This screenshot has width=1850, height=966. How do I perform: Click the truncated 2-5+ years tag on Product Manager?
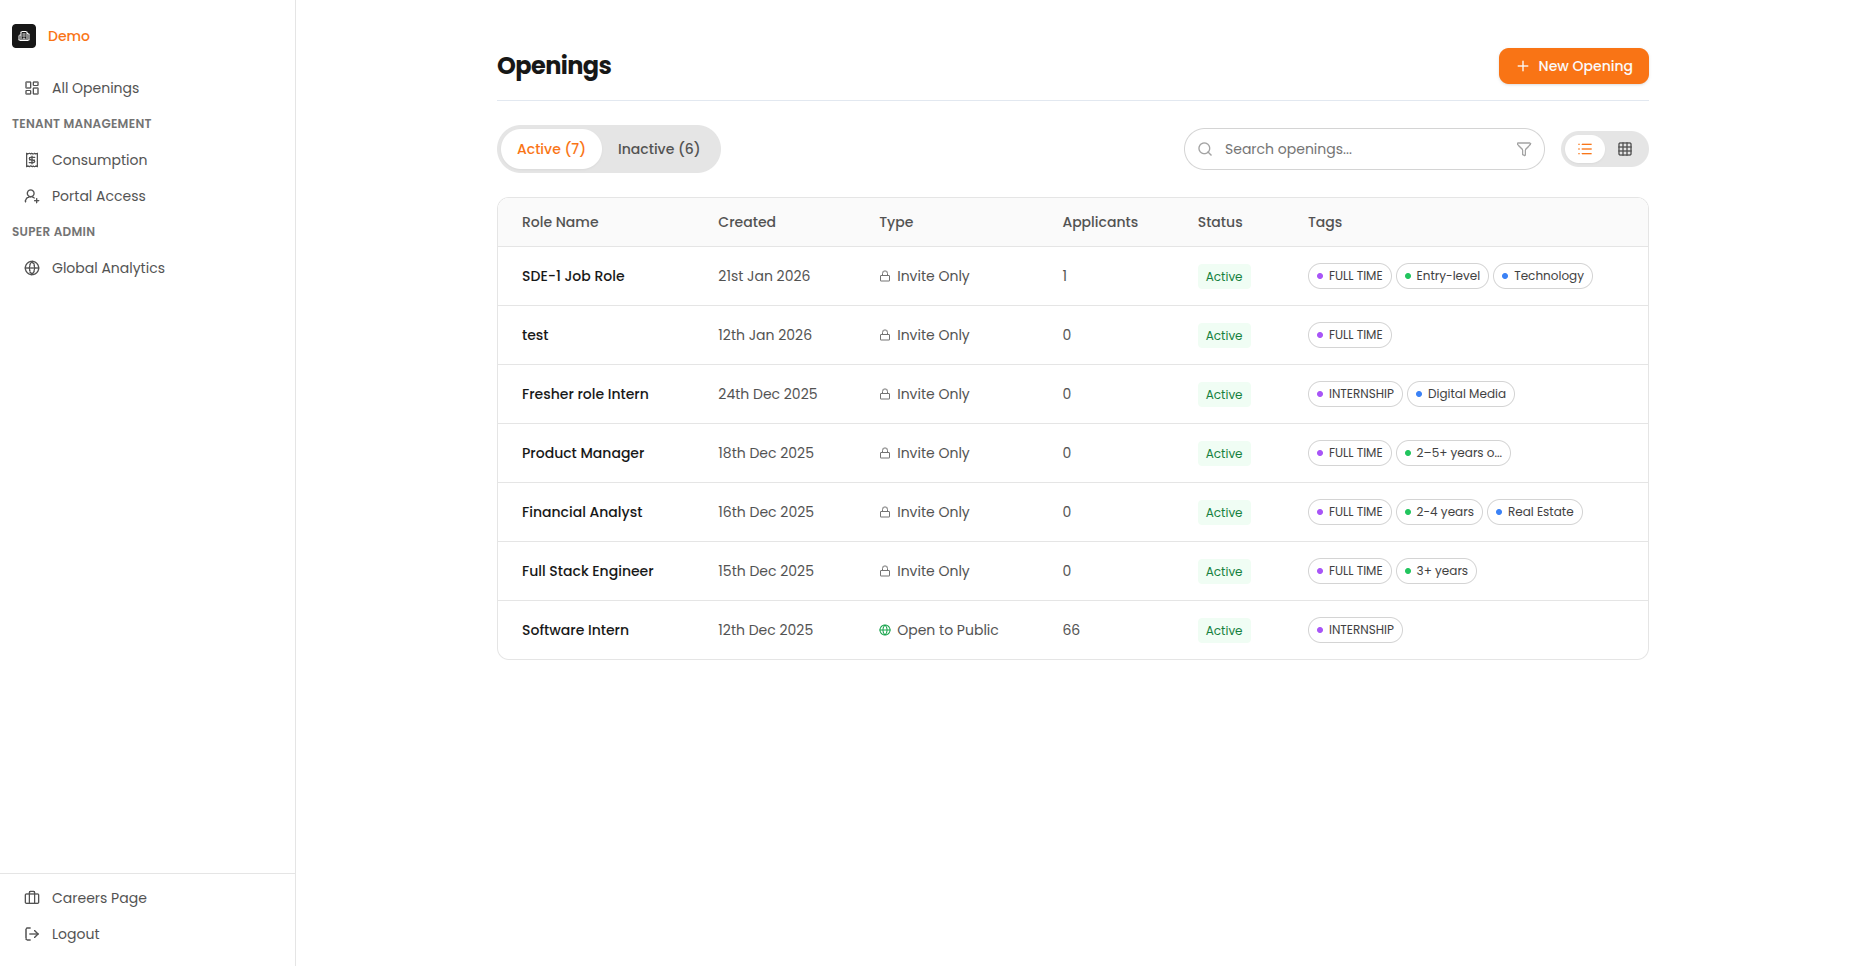1453,453
